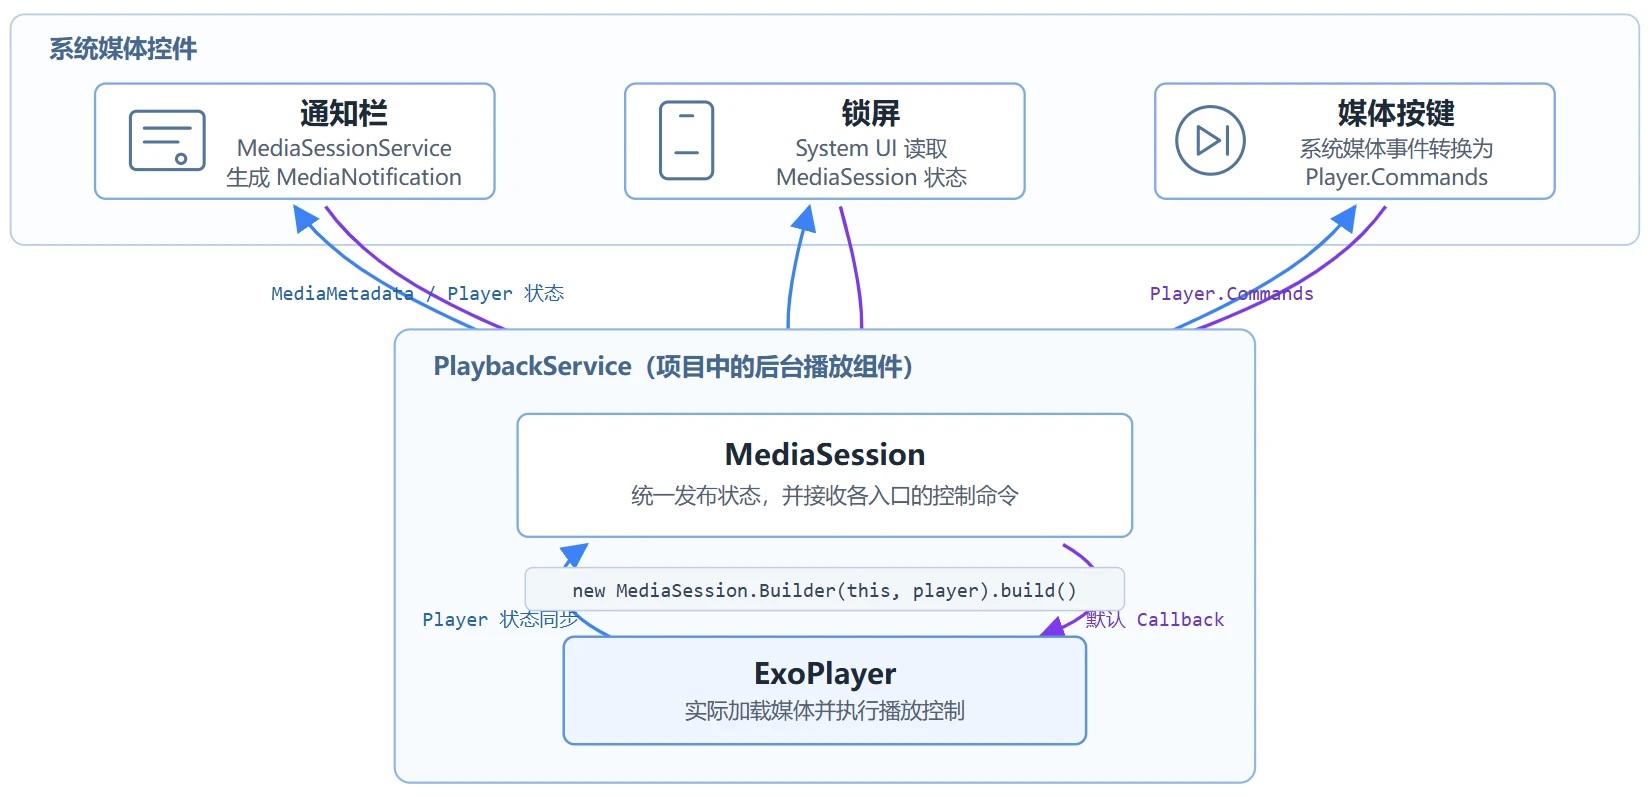Select the 通知栏 heading
This screenshot has width=1650, height=797.
pos(344,113)
